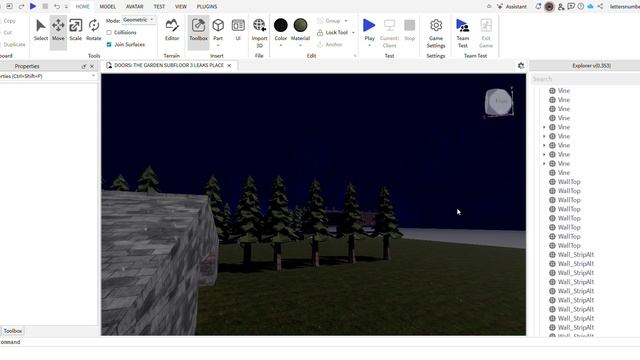The height and width of the screenshot is (360, 640).
Task: Open Game Settings
Action: pos(436,33)
